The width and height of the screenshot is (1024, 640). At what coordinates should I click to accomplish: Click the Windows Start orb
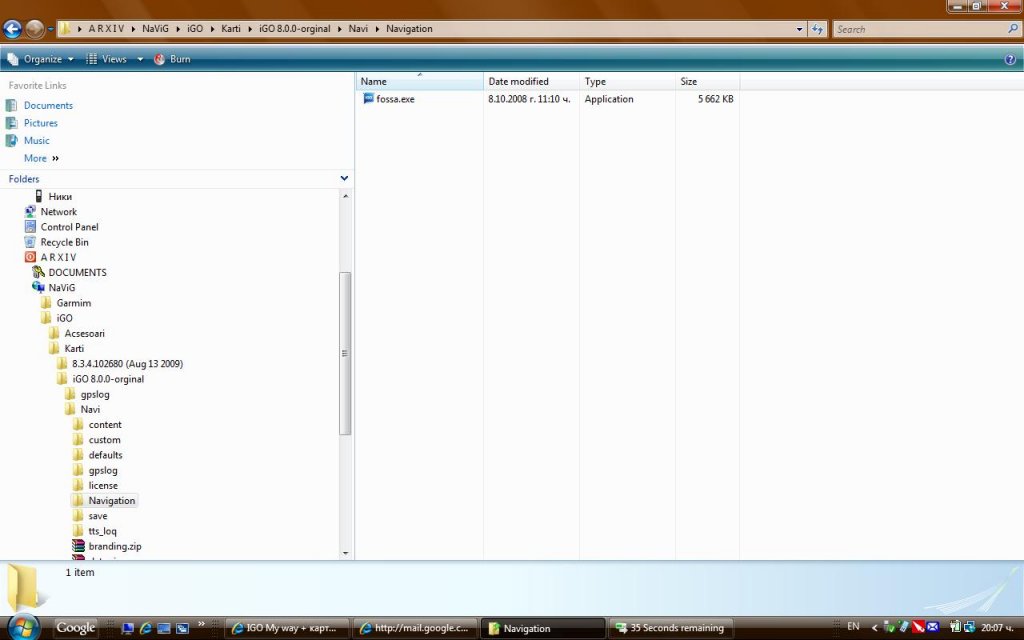pyautogui.click(x=22, y=627)
